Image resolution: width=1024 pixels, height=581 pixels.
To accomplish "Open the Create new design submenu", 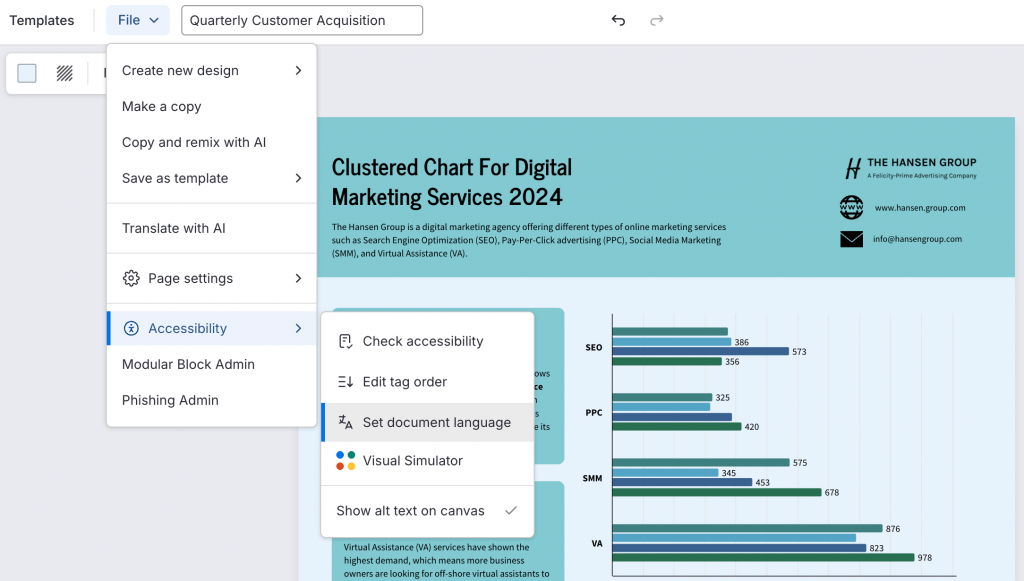I will point(212,71).
